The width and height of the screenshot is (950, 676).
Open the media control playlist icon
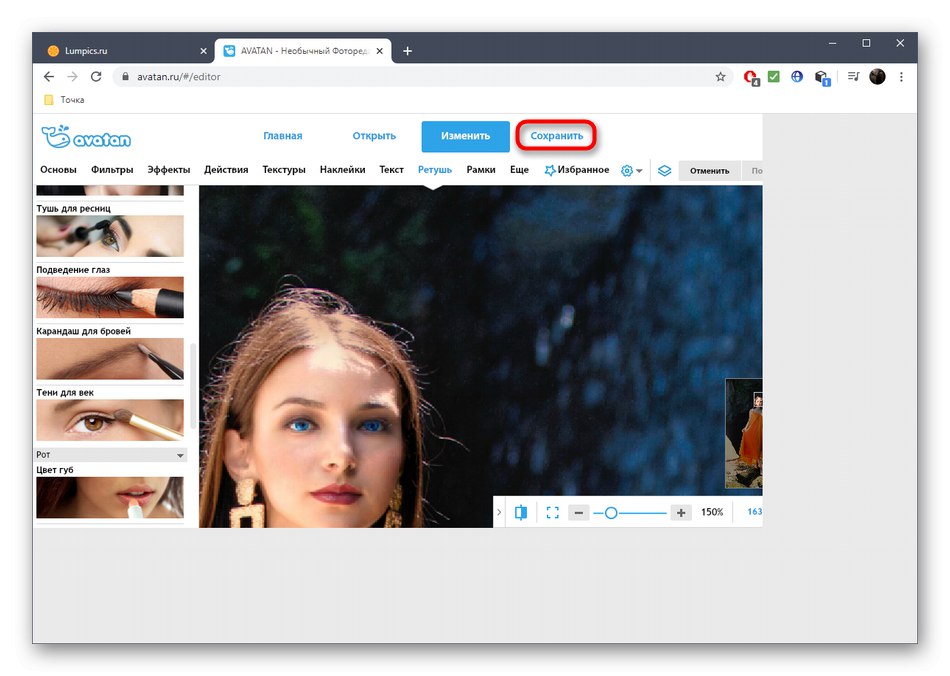(853, 76)
